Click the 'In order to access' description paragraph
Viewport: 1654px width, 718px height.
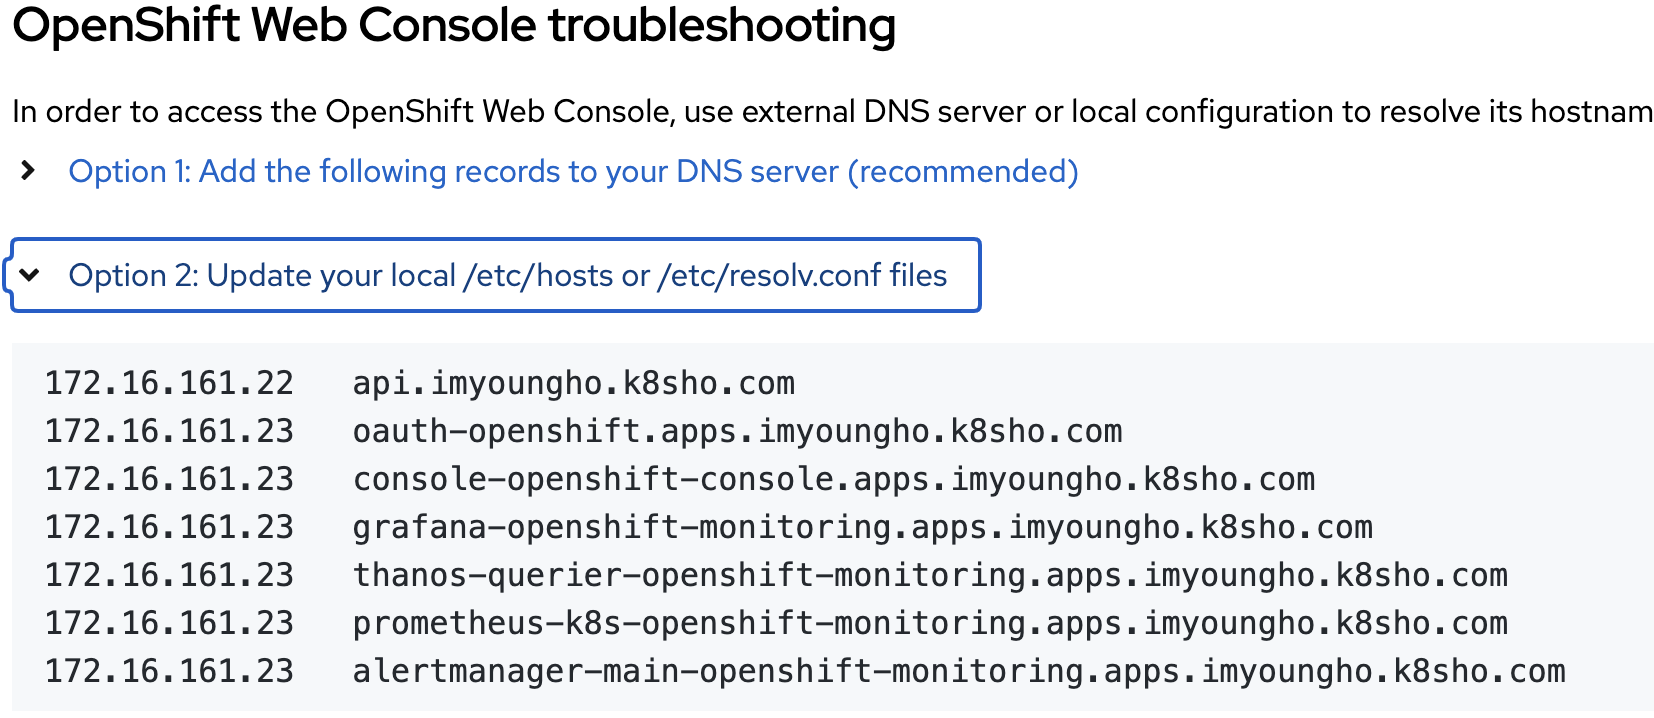point(832,111)
